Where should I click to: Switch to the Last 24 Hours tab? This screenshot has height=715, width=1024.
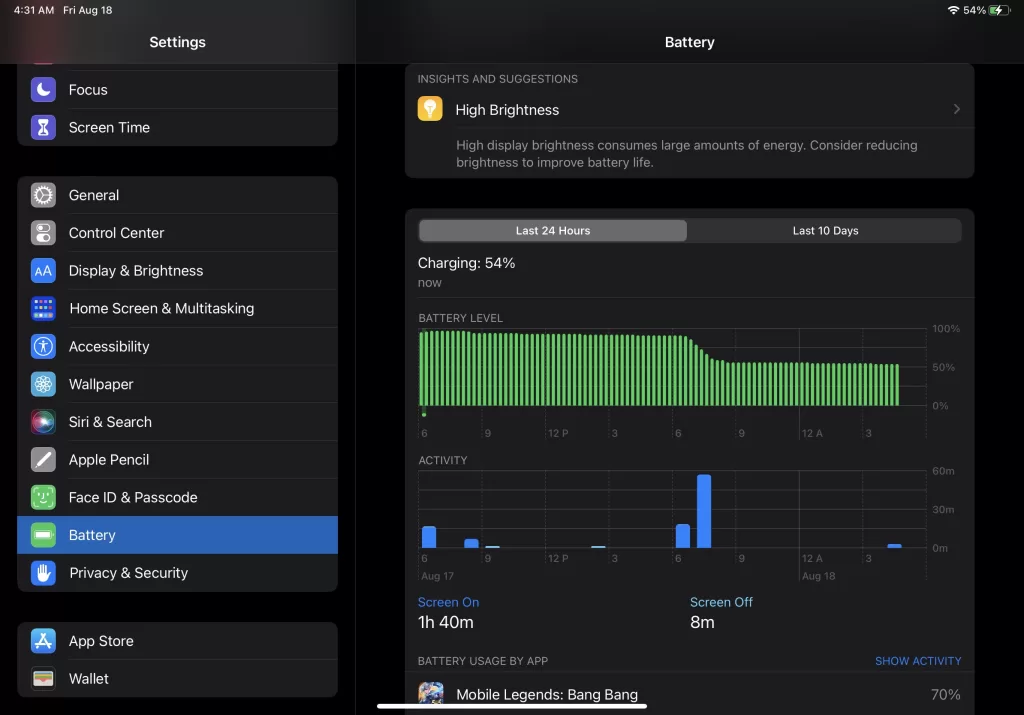552,230
